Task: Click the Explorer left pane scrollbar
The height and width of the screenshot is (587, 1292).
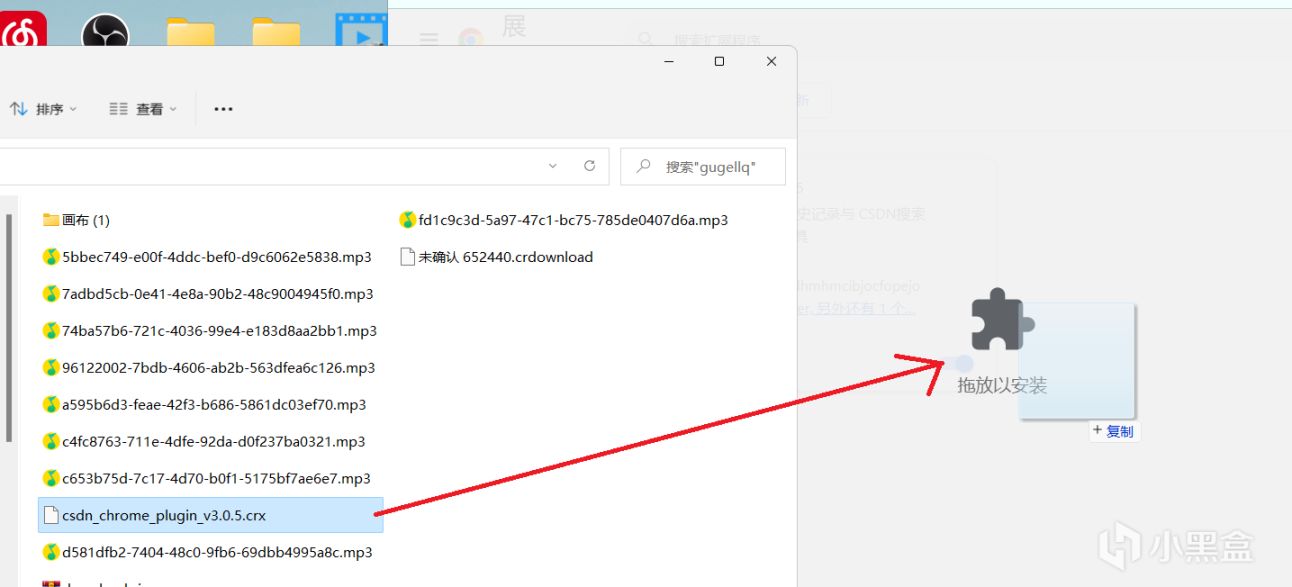Action: [x=9, y=329]
